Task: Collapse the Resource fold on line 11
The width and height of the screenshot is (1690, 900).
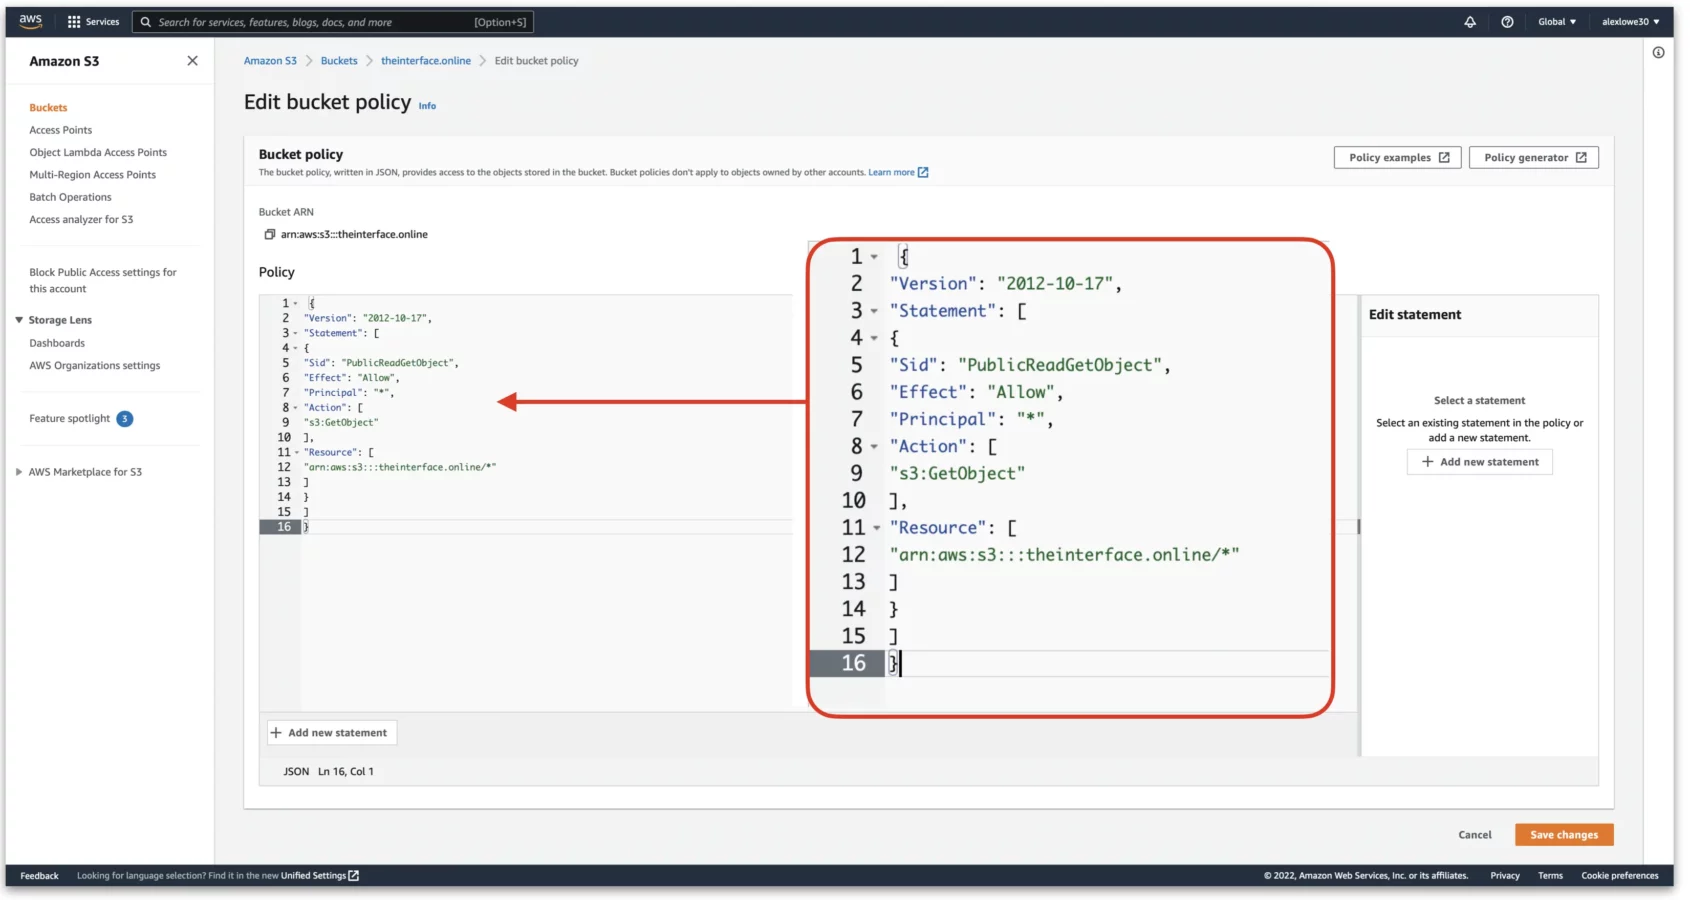Action: pyautogui.click(x=296, y=453)
